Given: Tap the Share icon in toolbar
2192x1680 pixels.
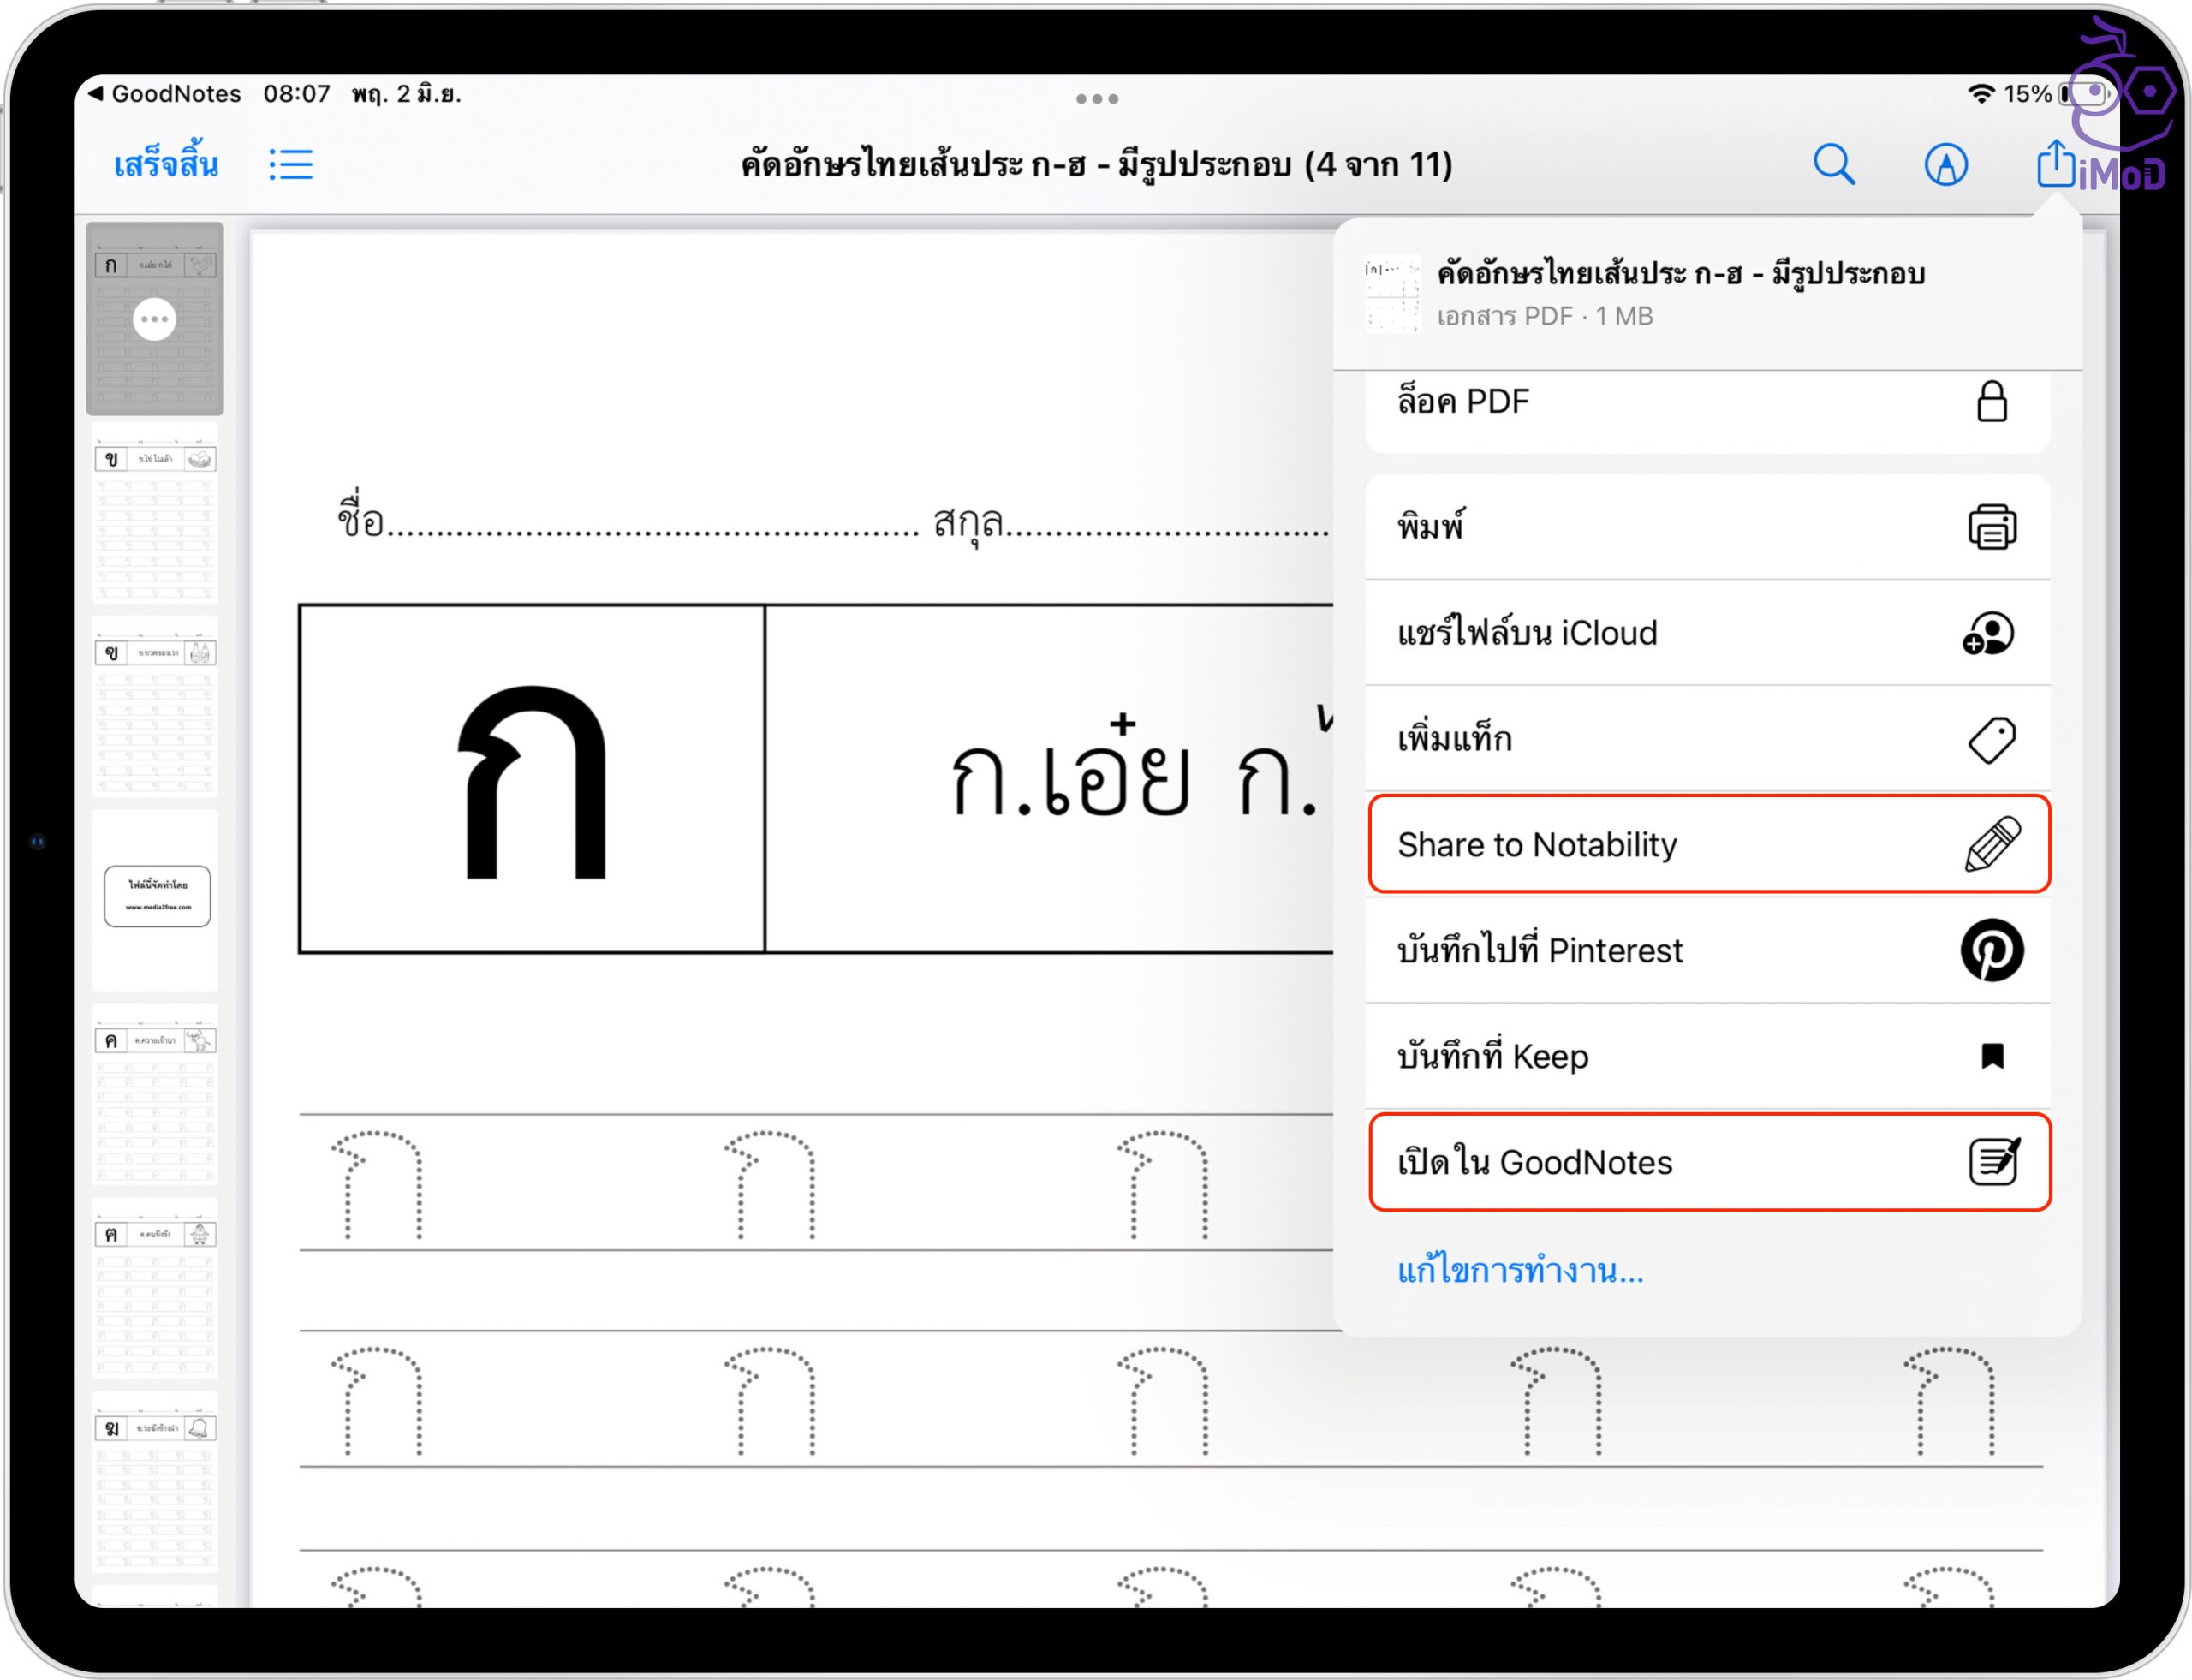Looking at the screenshot, I should [2055, 163].
